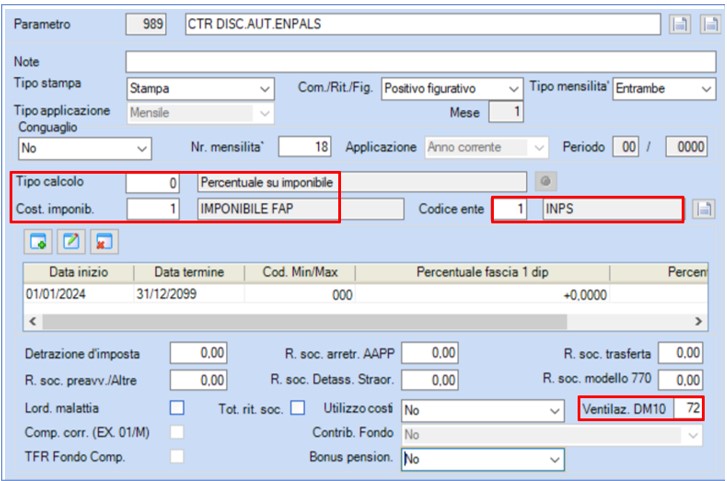This screenshot has height=481, width=727.
Task: Open the disabled Tipo applicazione Mensile dropdown
Action: point(200,113)
